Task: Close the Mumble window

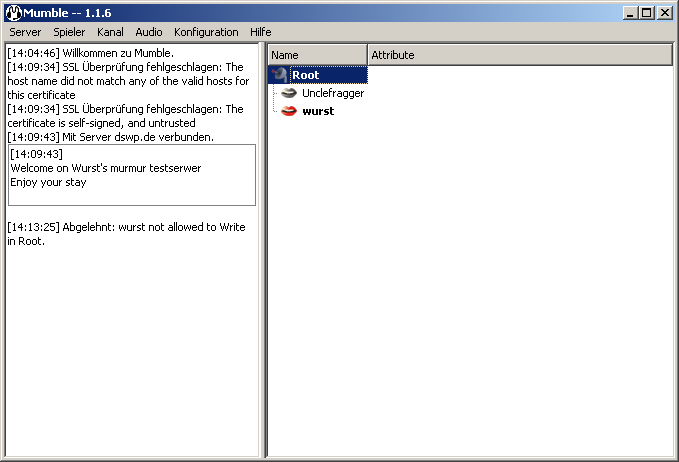Action: (x=664, y=13)
